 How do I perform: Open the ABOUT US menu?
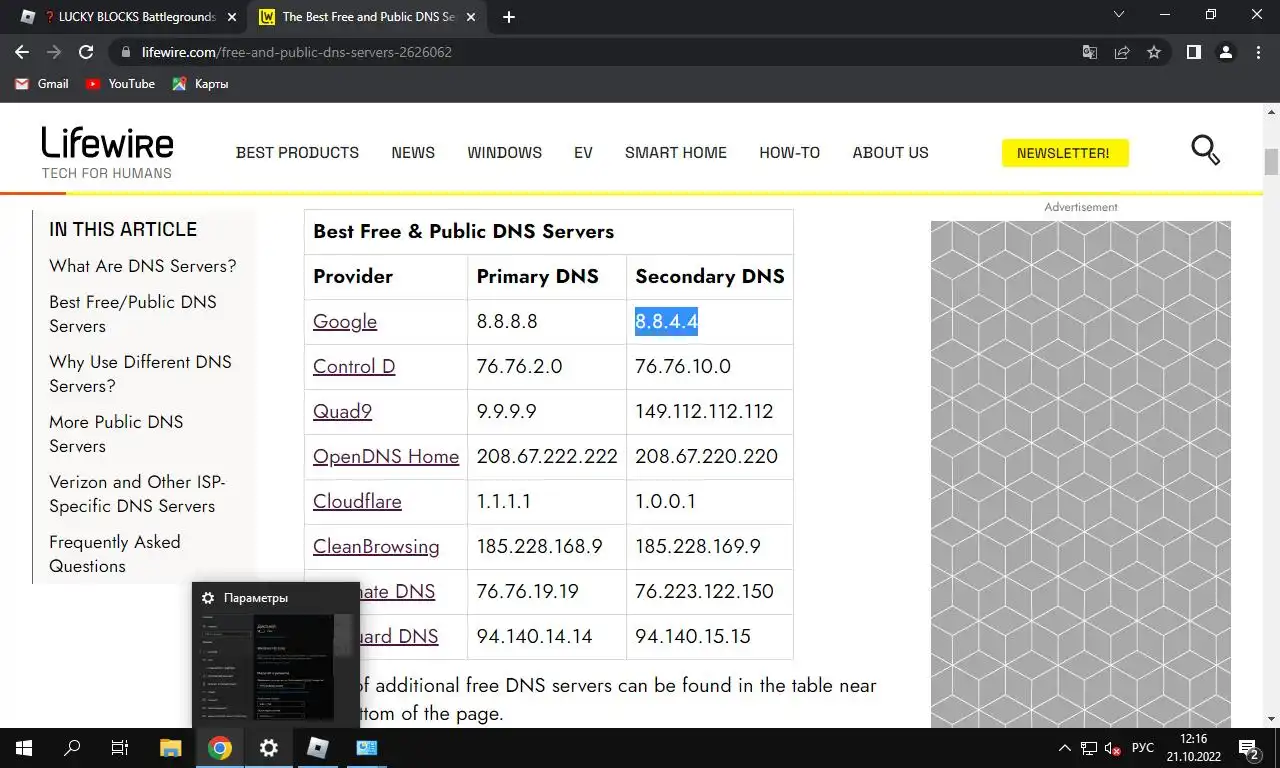[890, 153]
